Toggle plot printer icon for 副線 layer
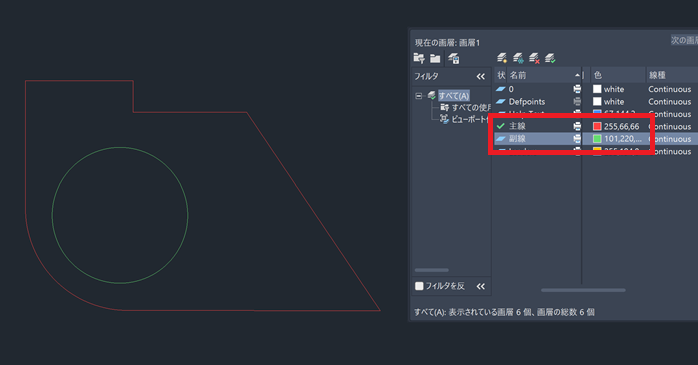The width and height of the screenshot is (698, 365). coord(577,138)
